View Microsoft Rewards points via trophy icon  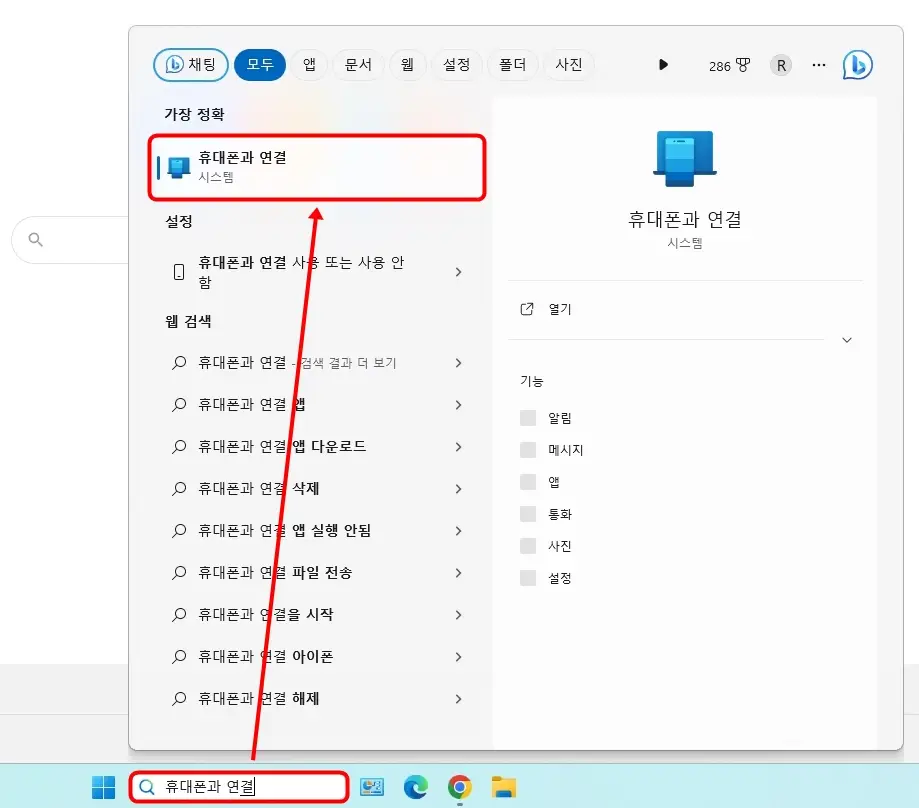[730, 64]
